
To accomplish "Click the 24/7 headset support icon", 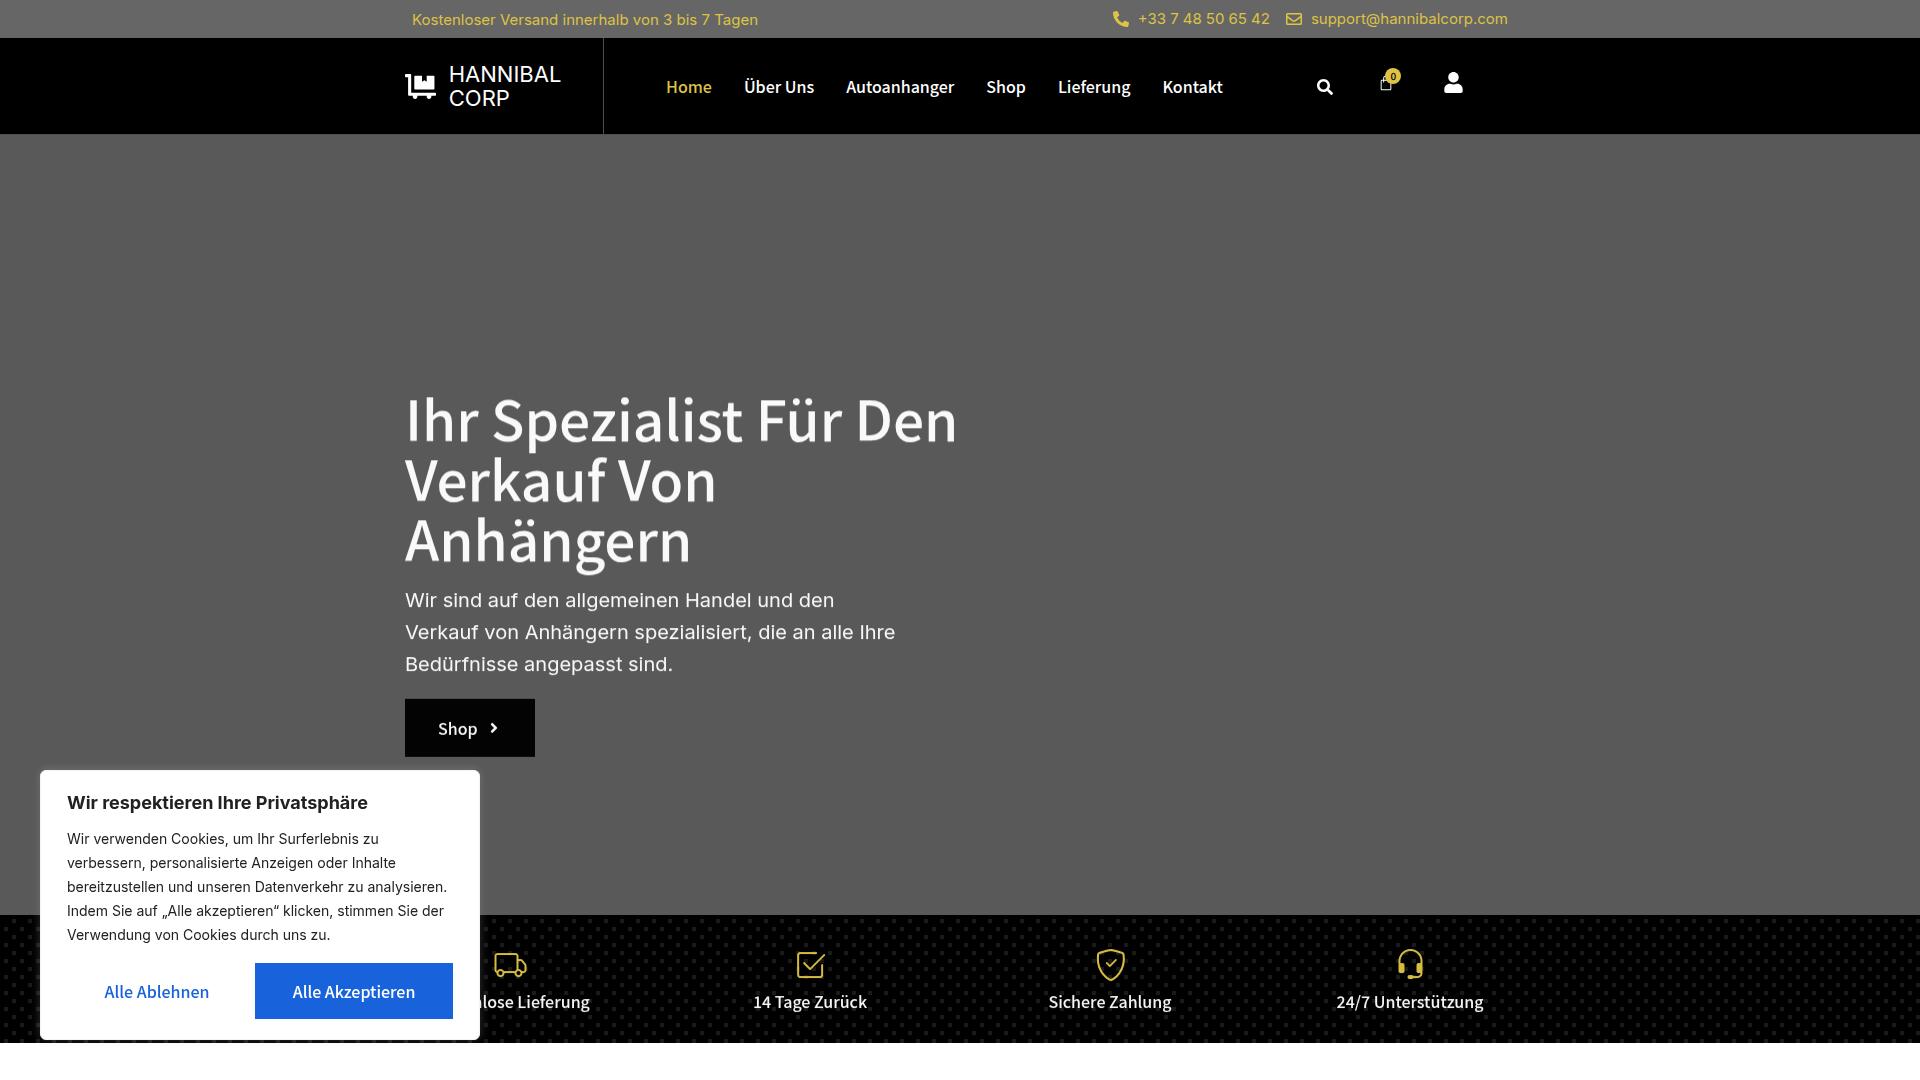I will coord(1410,964).
